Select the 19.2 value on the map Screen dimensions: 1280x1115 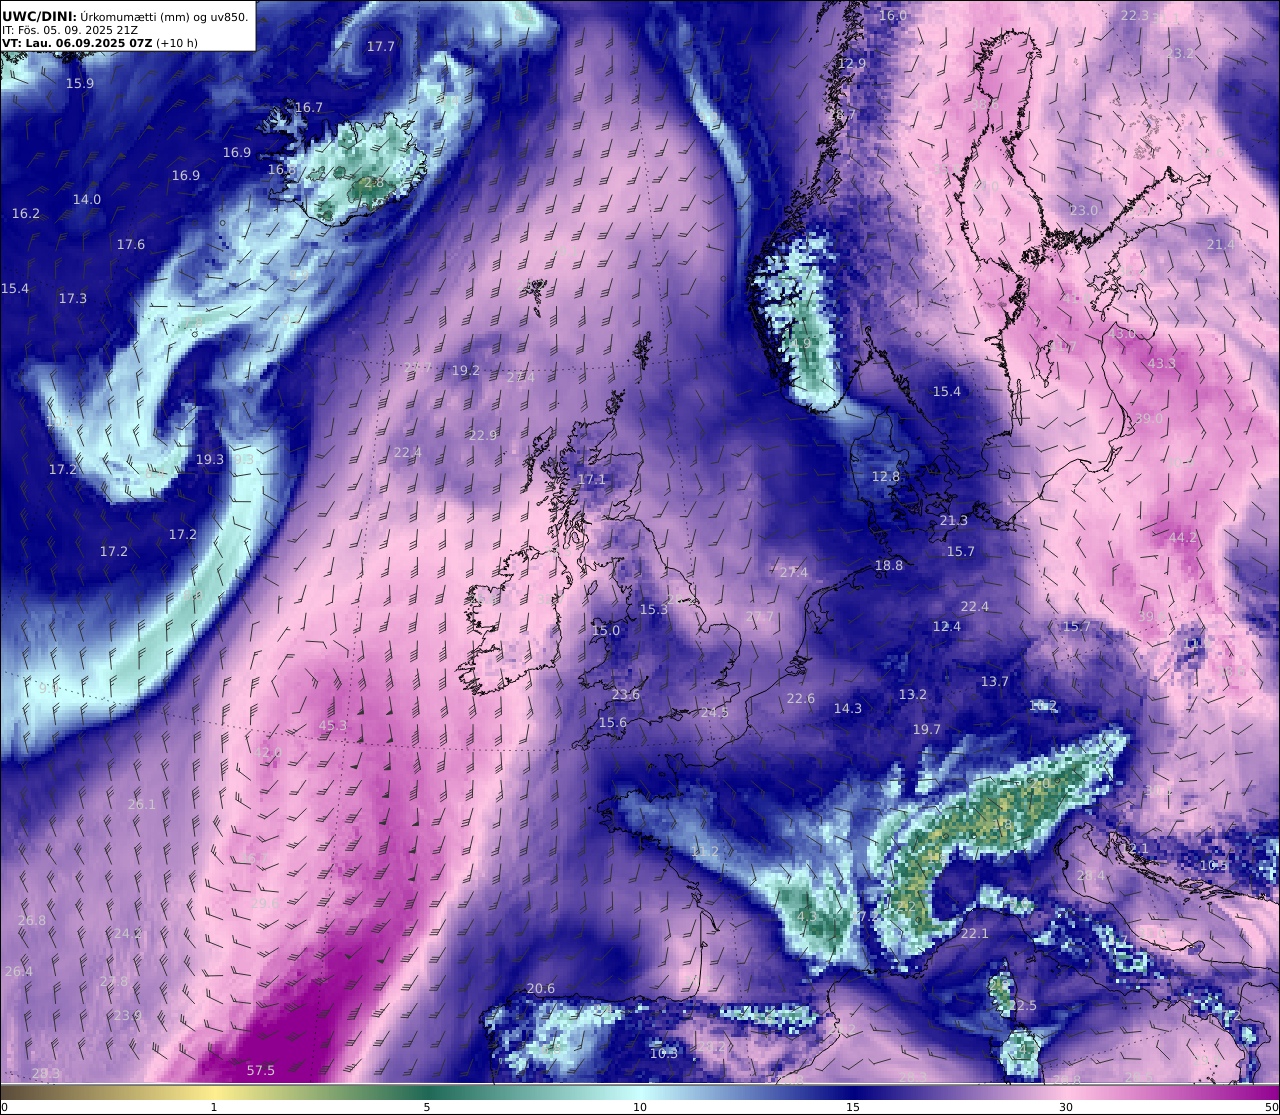click(466, 371)
